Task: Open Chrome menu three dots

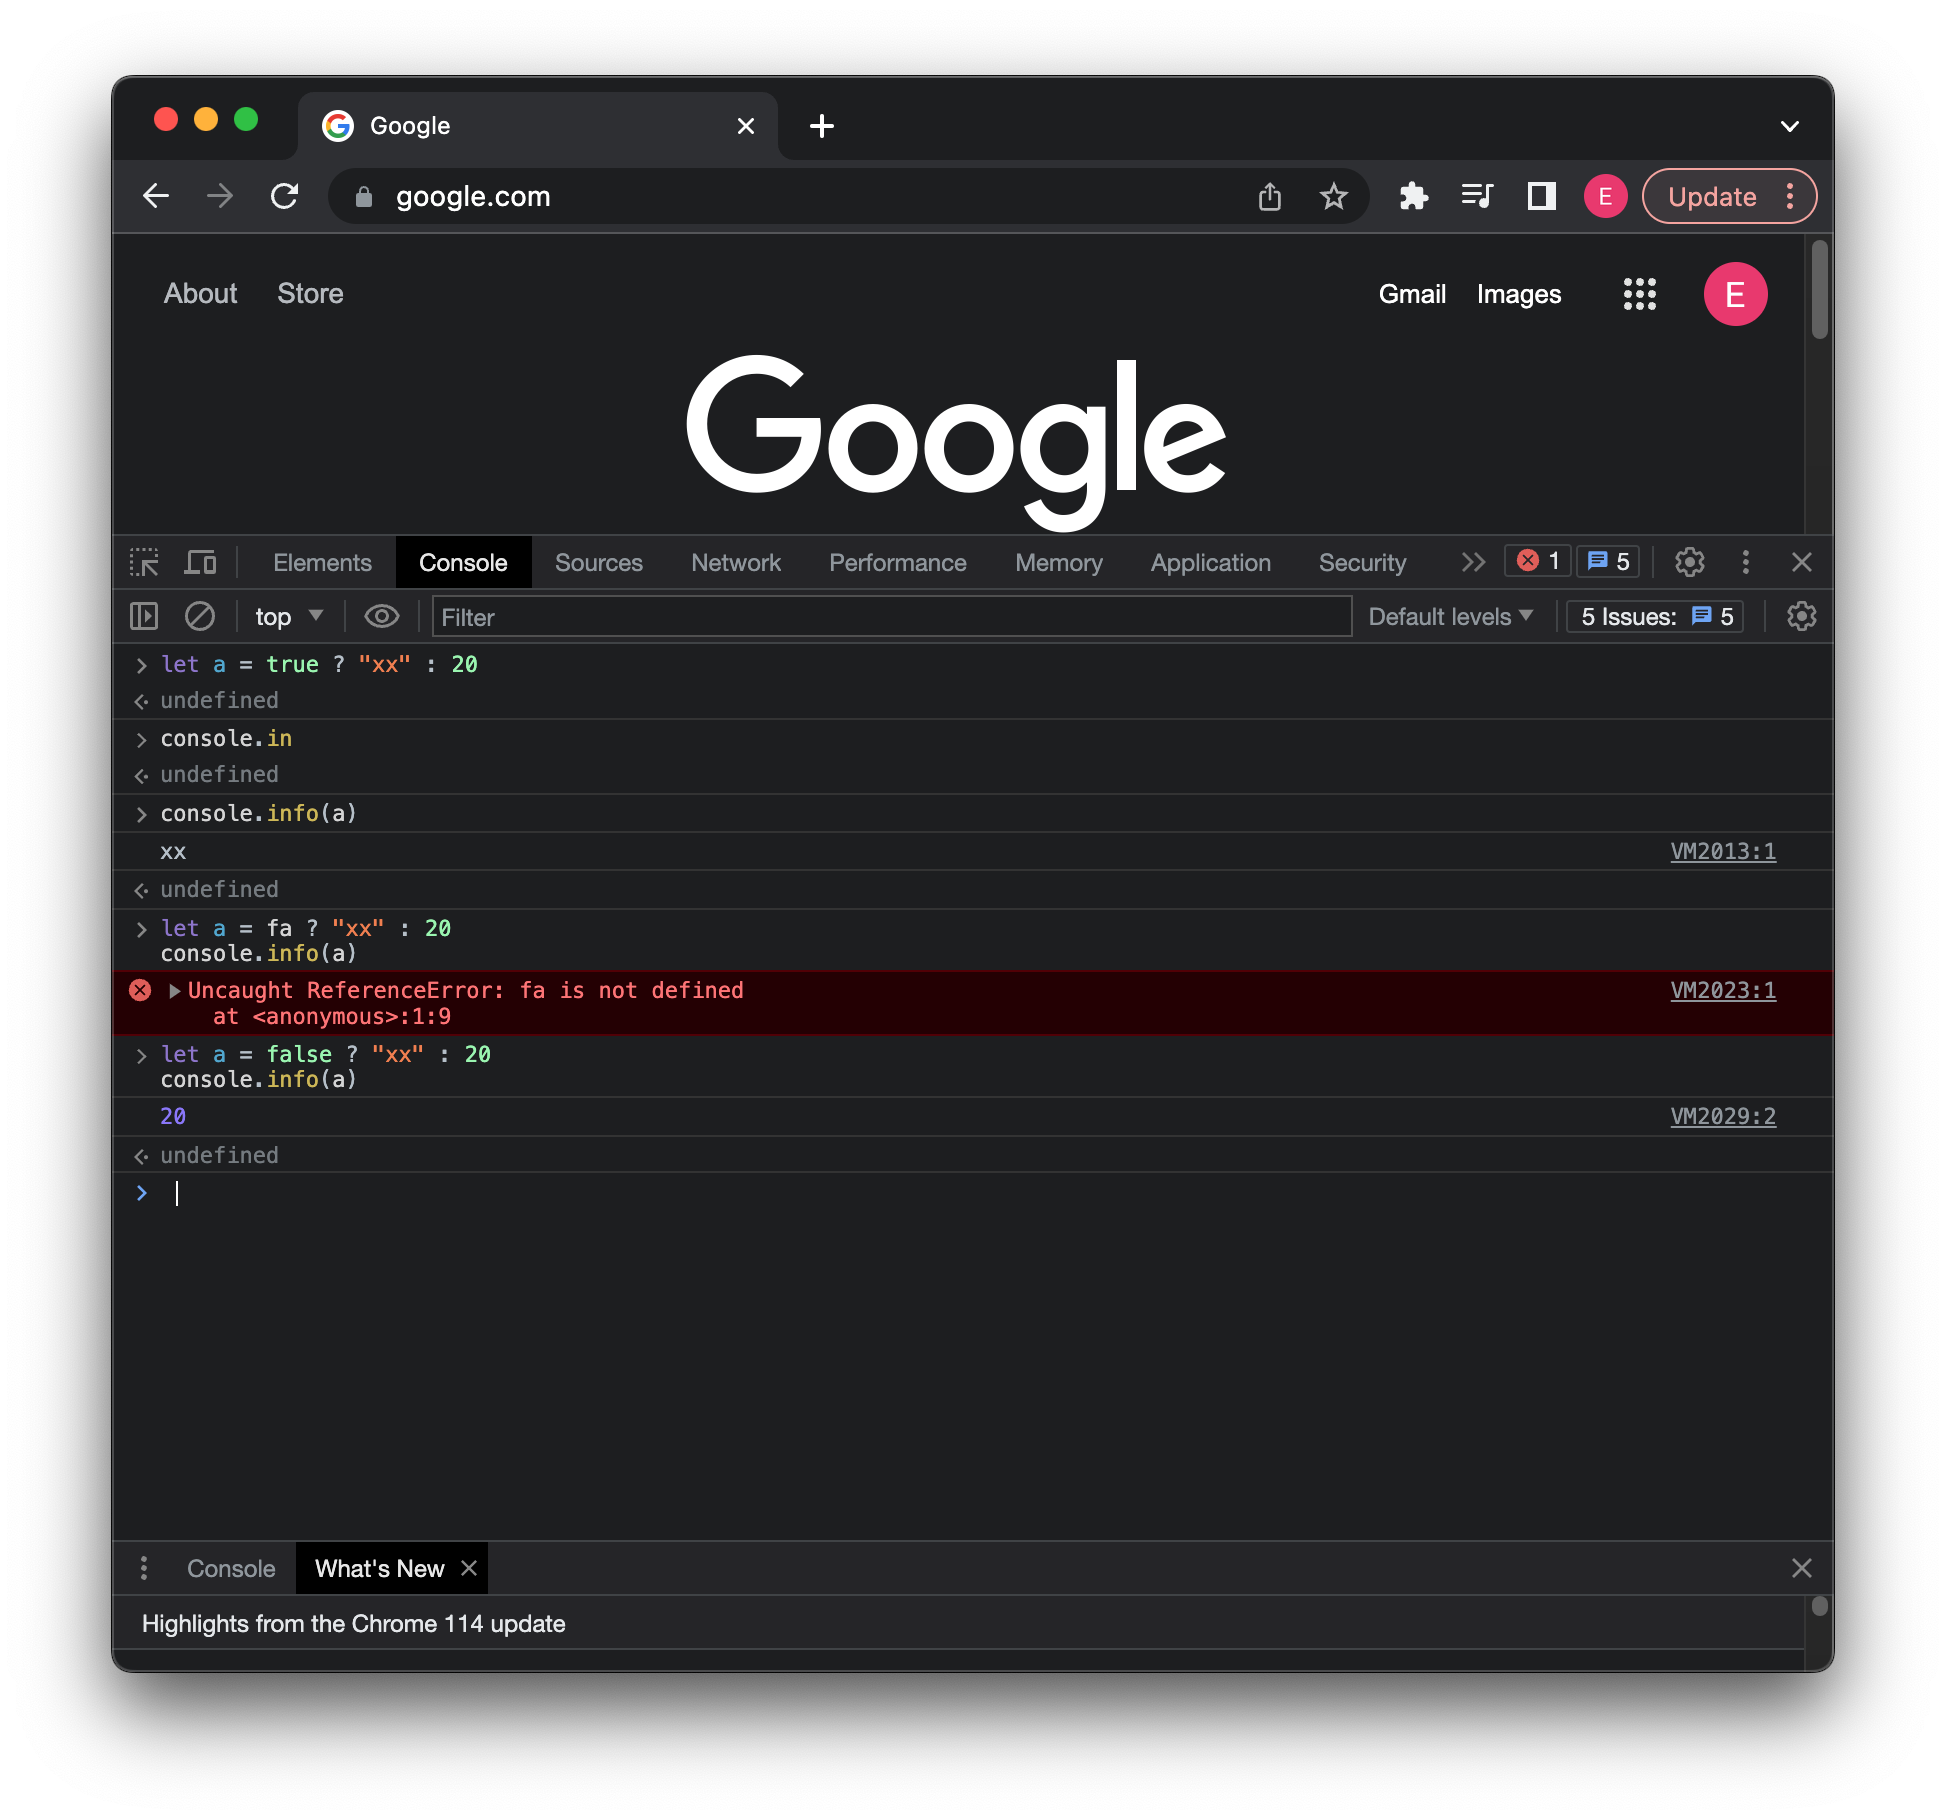Action: point(1790,196)
